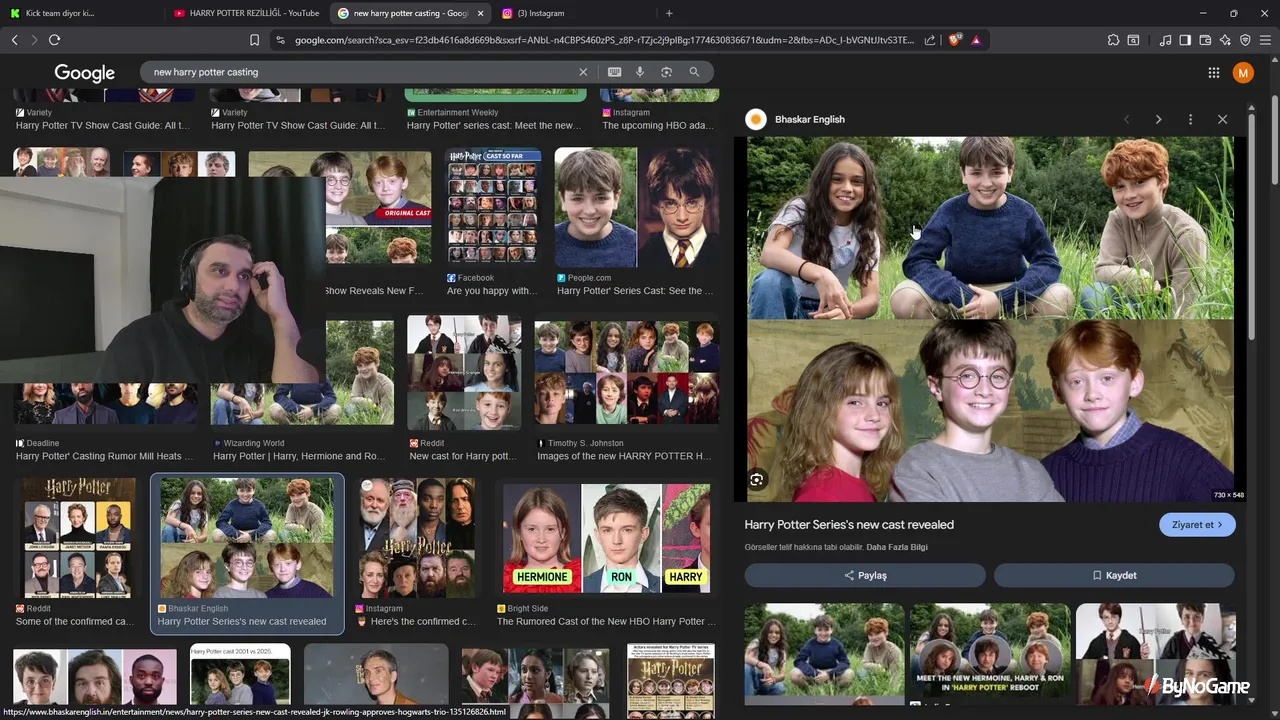Screen dimensions: 1280x720
Task: Open Harry Potter Series's new cast revealed title
Action: tap(849, 525)
